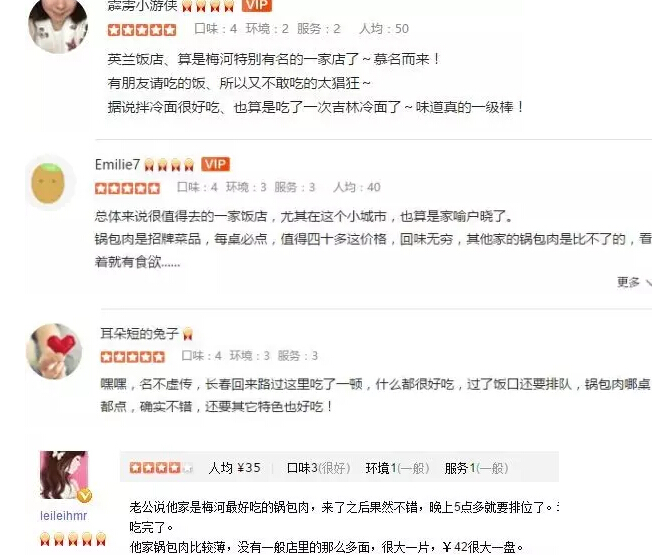Click the verified V badge on leileihmr's avatar
The image size is (652, 555).
[x=84, y=495]
